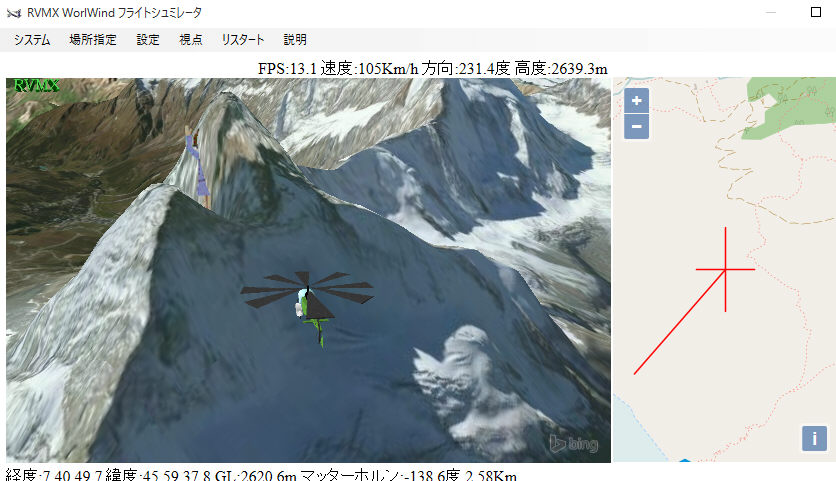
Task: Open the 場所指定 menu
Action: coord(93,39)
